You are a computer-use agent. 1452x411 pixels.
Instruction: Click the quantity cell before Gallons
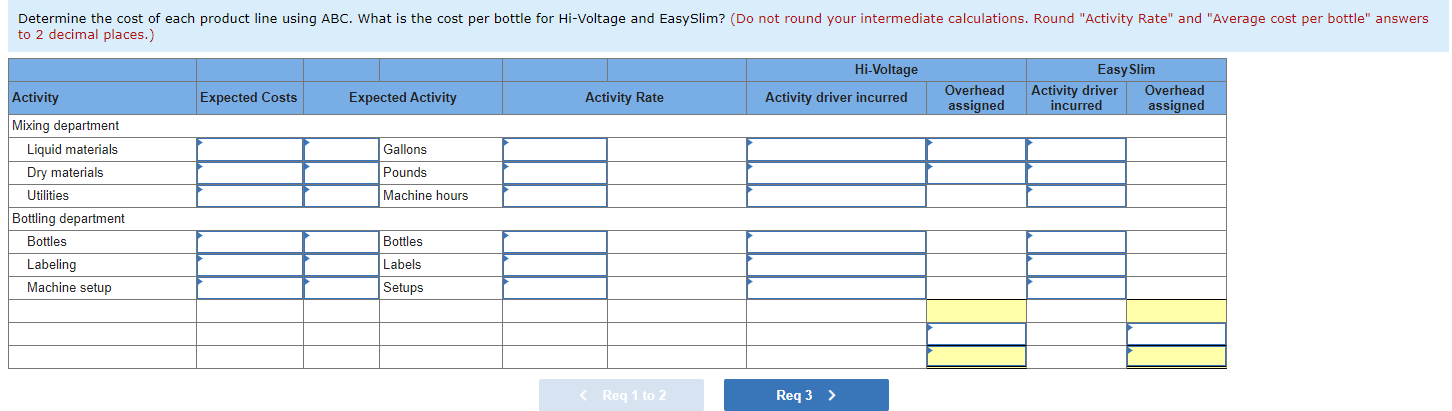(x=341, y=149)
